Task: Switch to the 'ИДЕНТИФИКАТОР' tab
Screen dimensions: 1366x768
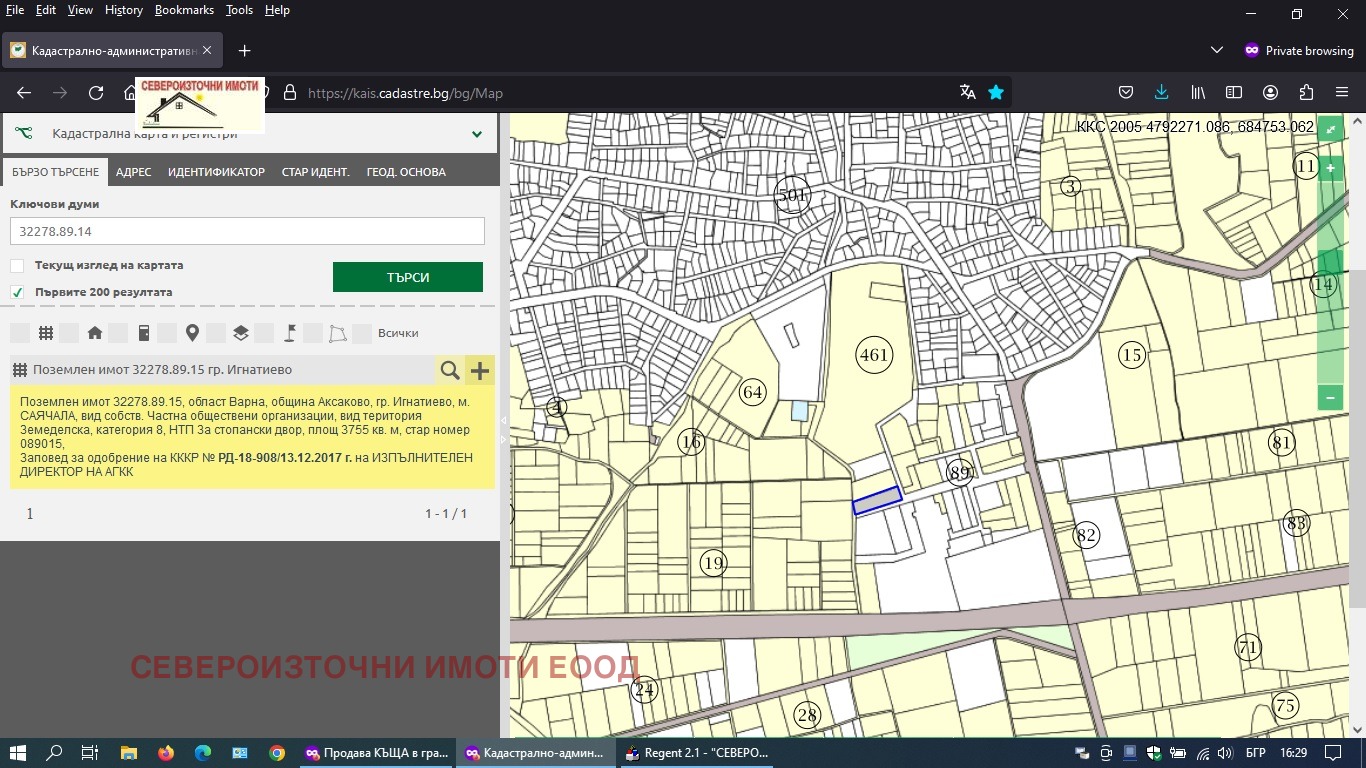Action: click(216, 172)
